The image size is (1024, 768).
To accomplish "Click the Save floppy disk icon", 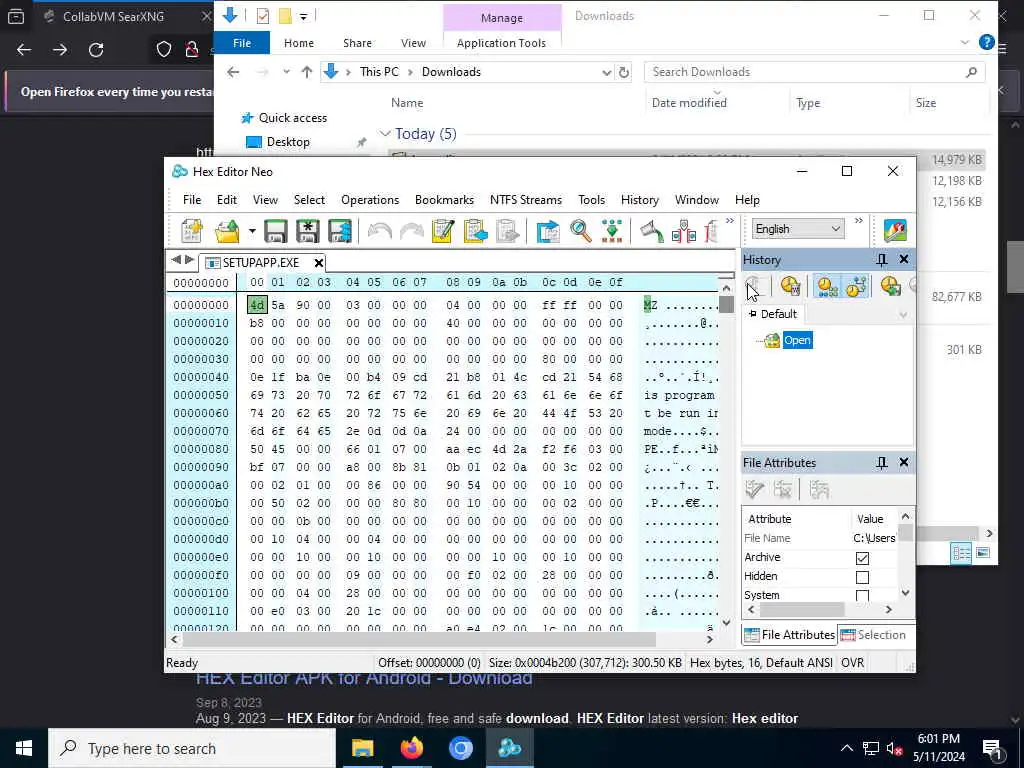I will pyautogui.click(x=276, y=231).
